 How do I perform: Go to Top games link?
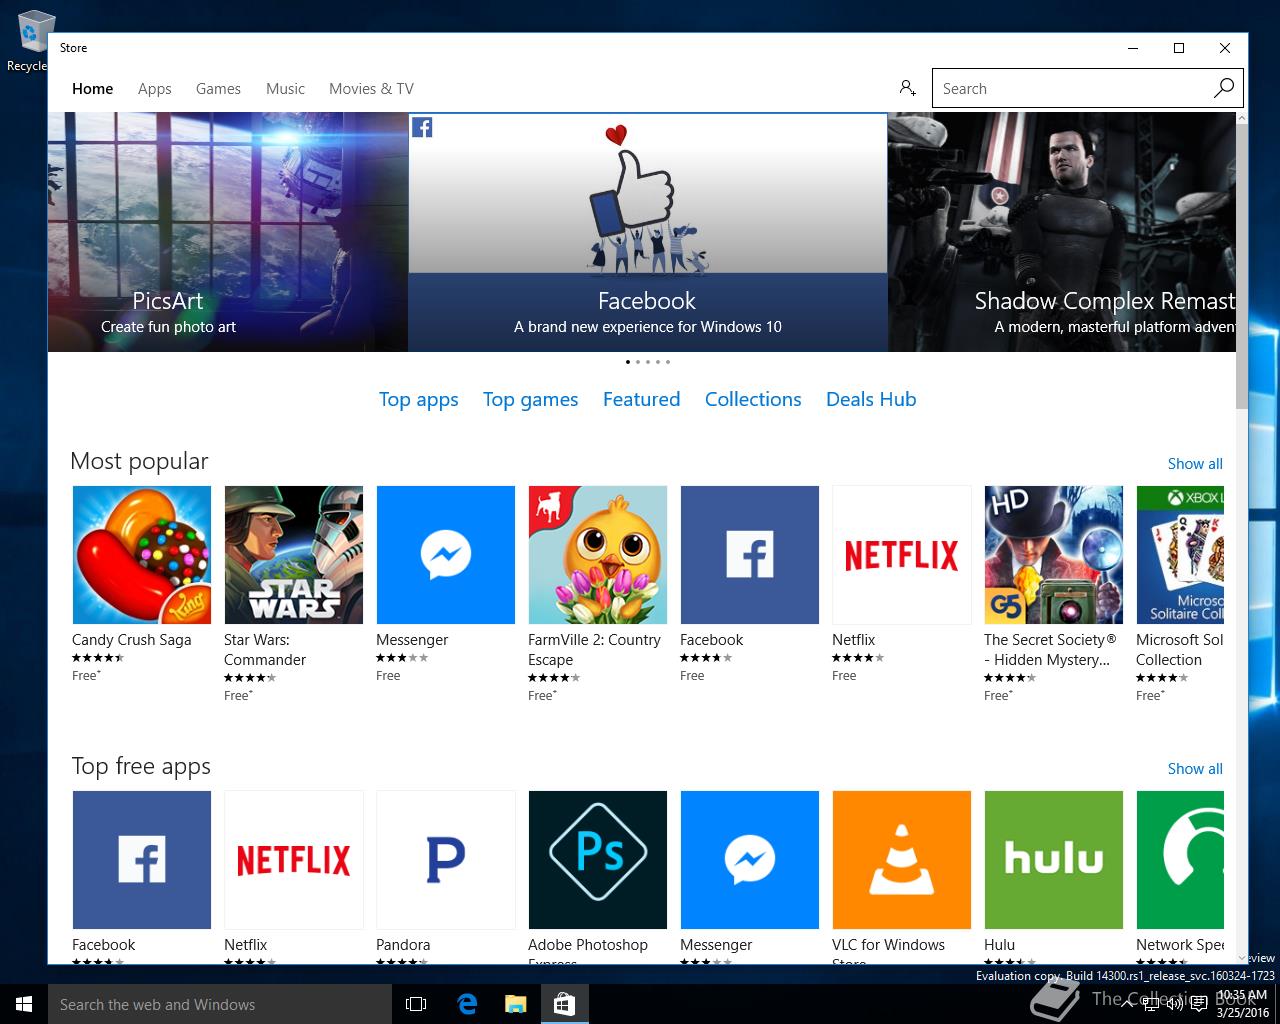coord(530,400)
